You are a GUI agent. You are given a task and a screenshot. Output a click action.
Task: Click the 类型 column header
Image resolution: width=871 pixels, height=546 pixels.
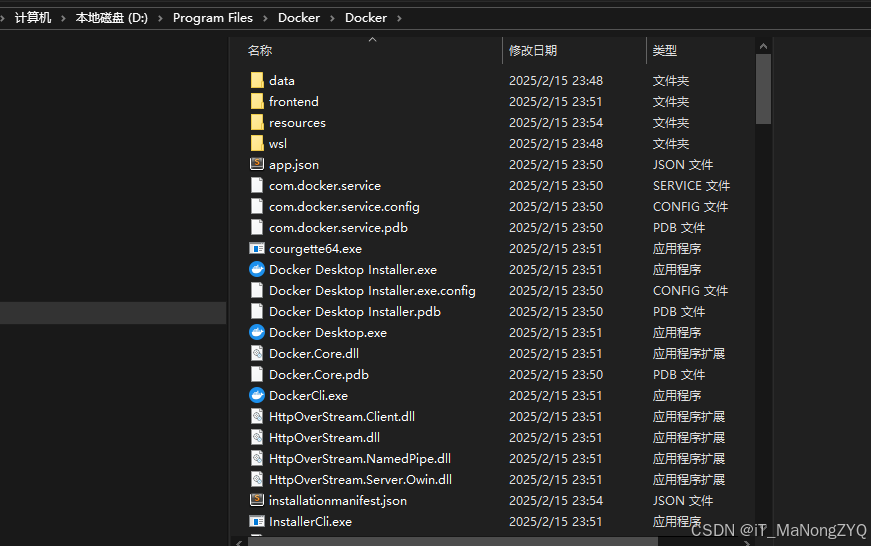665,50
